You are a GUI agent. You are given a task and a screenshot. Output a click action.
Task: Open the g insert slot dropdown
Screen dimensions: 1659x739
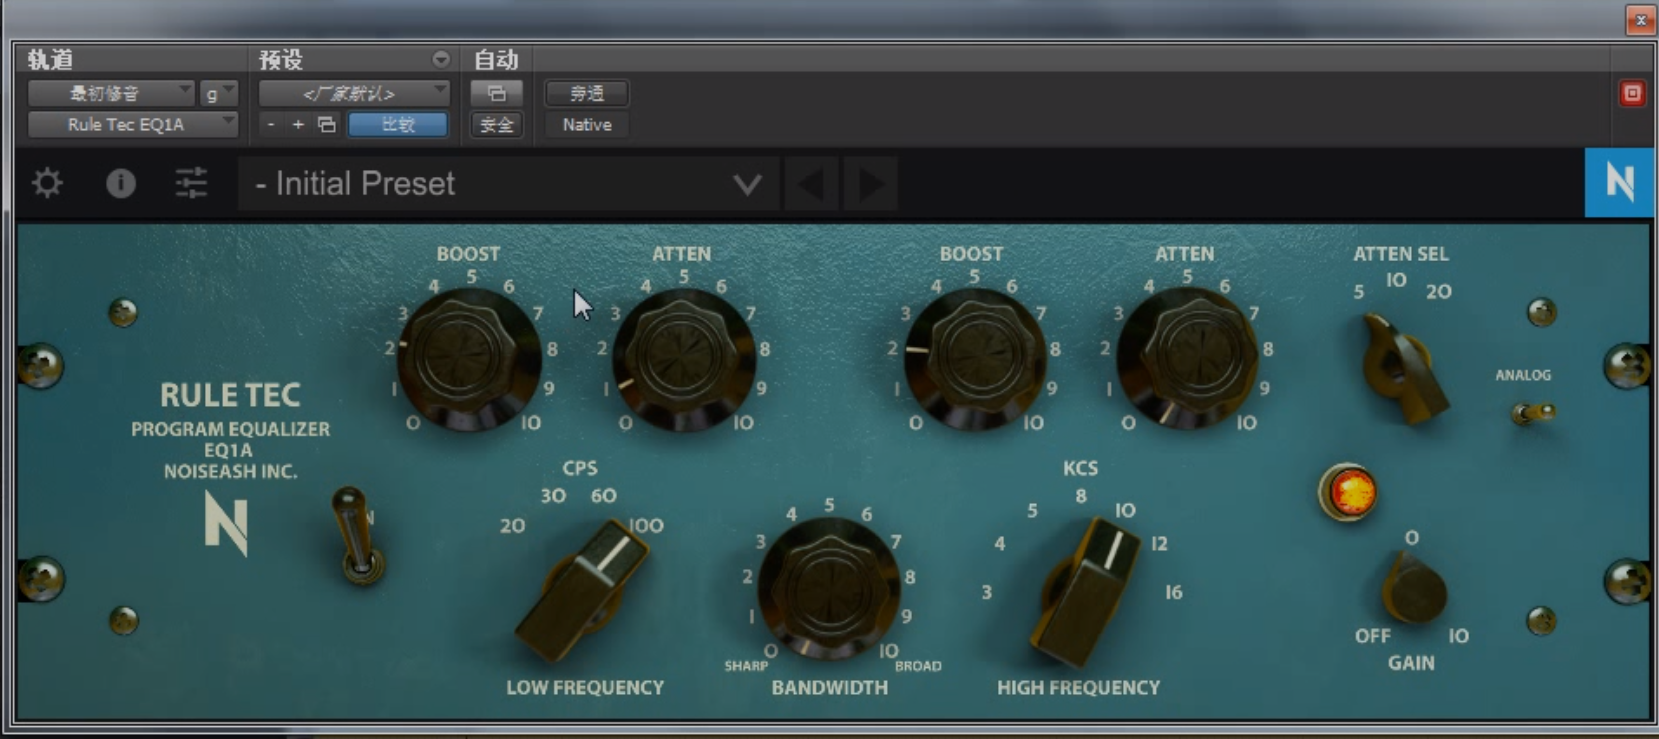(219, 93)
